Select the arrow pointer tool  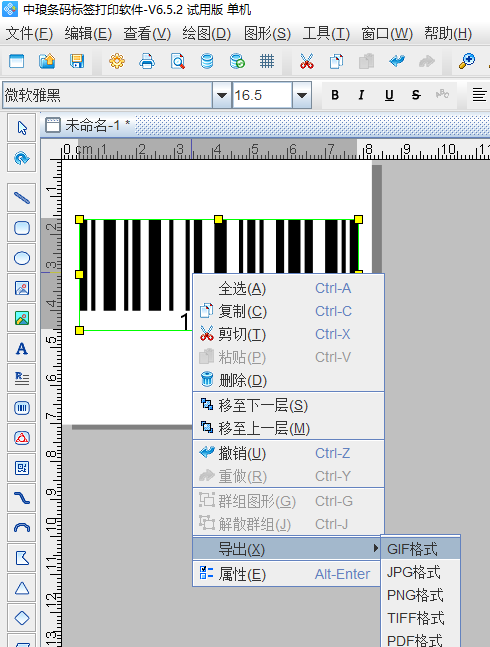click(22, 128)
